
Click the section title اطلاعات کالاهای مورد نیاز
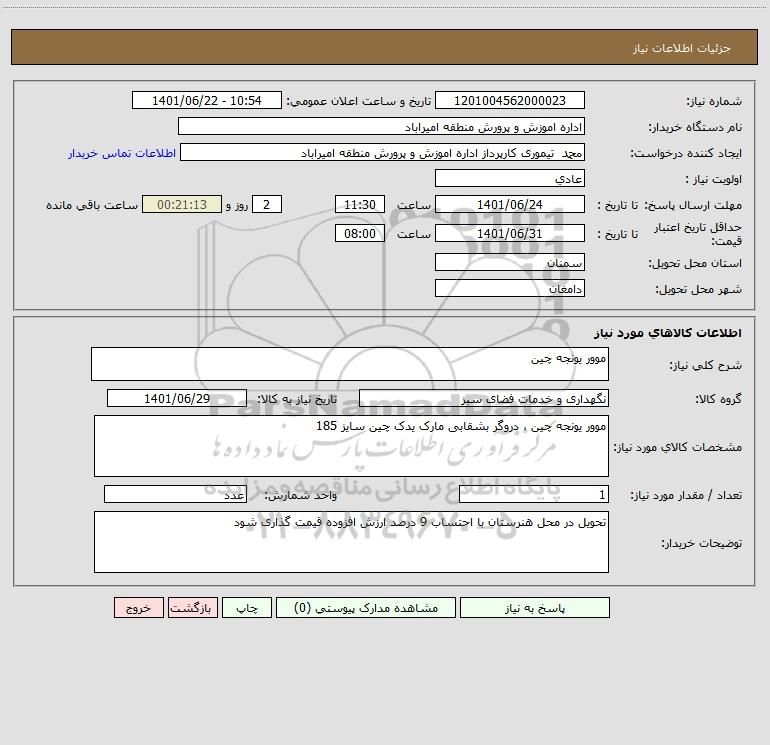click(x=668, y=332)
